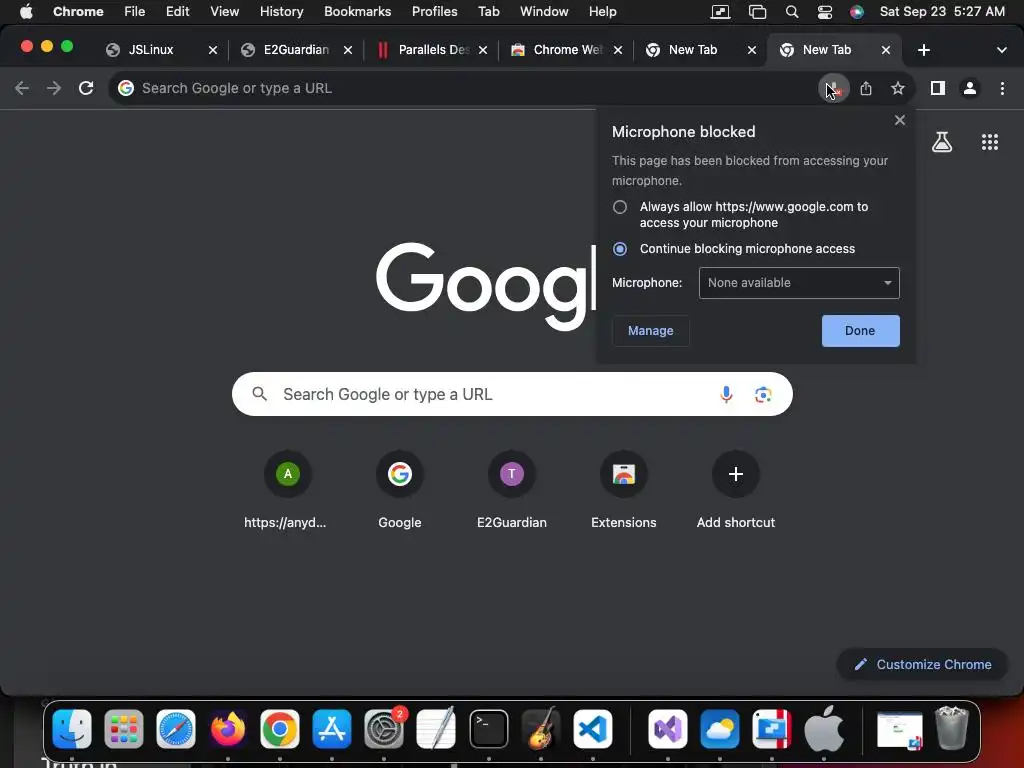Open the Trash in the dock

click(x=952, y=728)
